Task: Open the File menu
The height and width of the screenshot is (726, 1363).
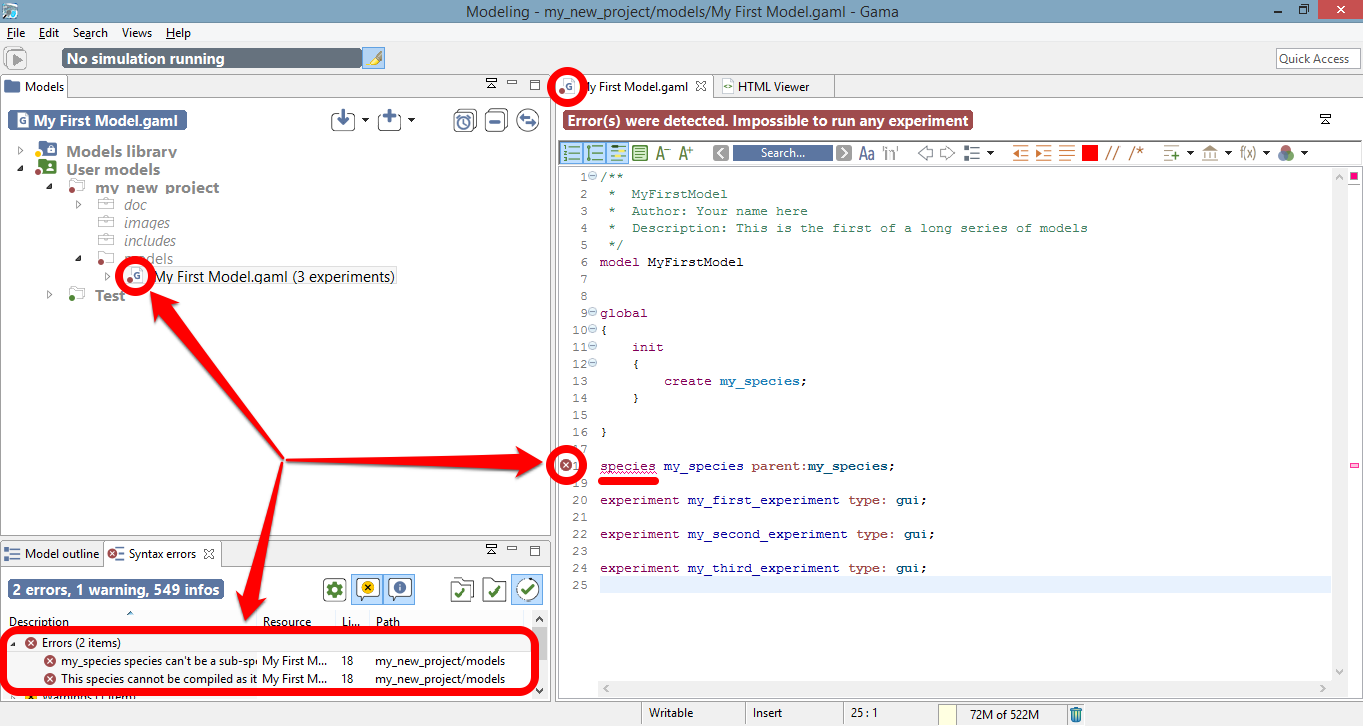Action: [16, 33]
